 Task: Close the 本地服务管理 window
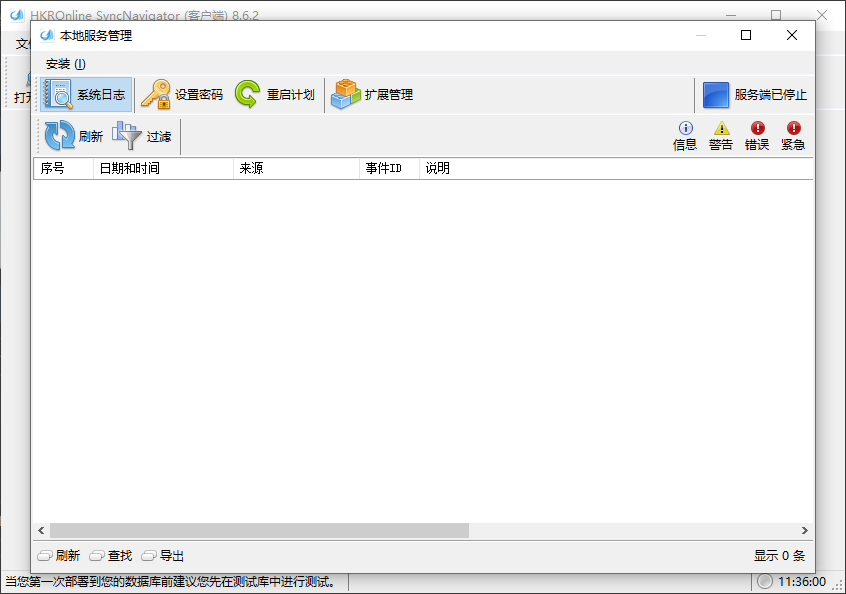point(792,35)
